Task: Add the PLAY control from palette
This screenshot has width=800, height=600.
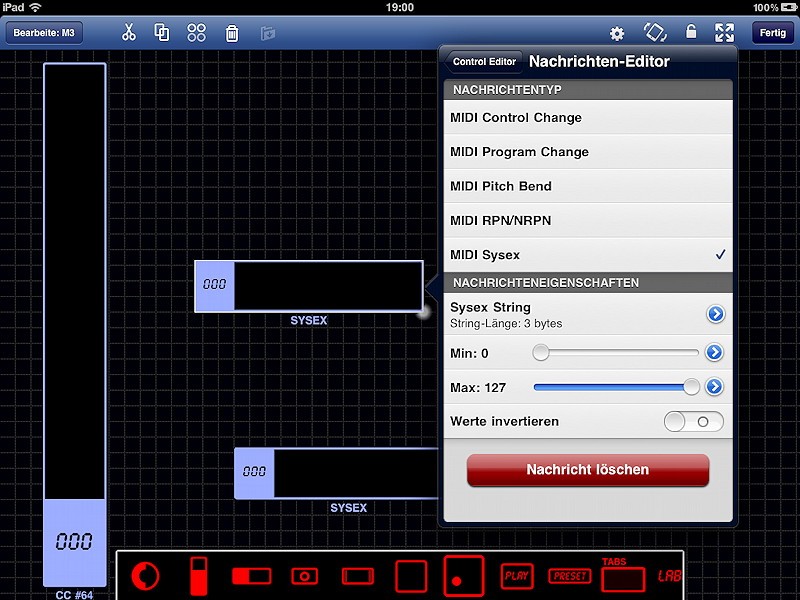Action: 517,576
